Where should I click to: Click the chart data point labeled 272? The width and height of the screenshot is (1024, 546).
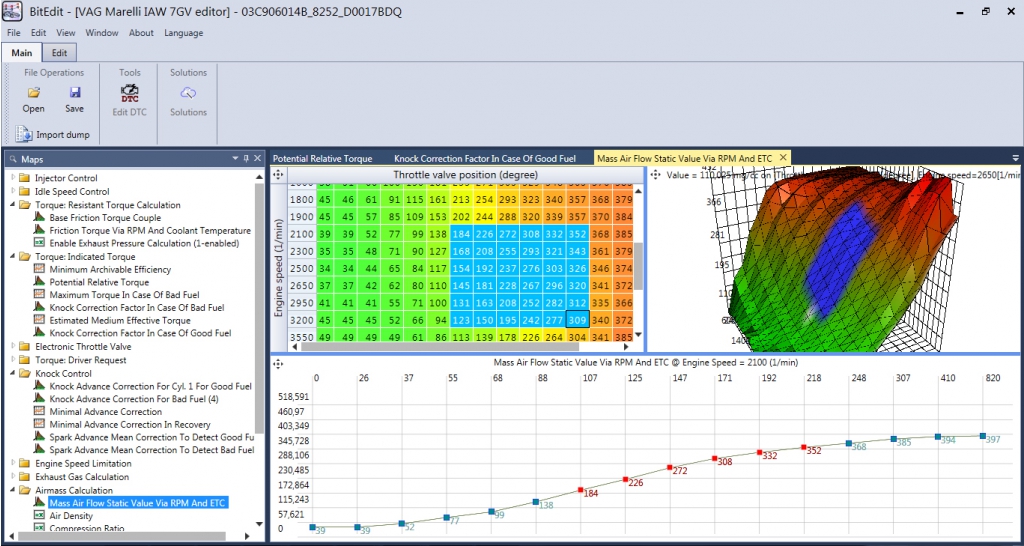tap(670, 468)
